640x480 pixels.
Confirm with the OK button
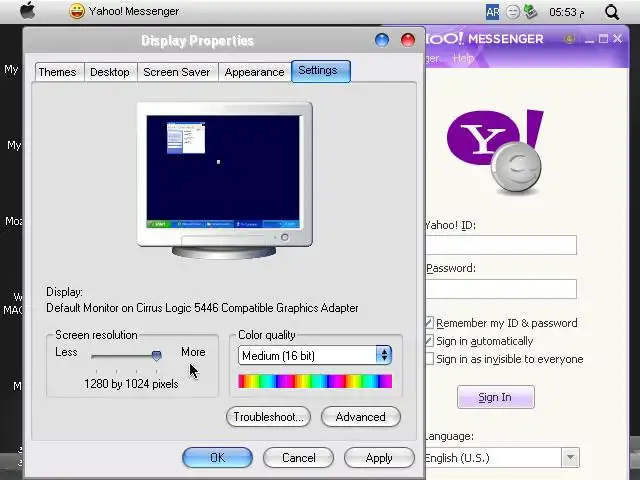pos(218,458)
